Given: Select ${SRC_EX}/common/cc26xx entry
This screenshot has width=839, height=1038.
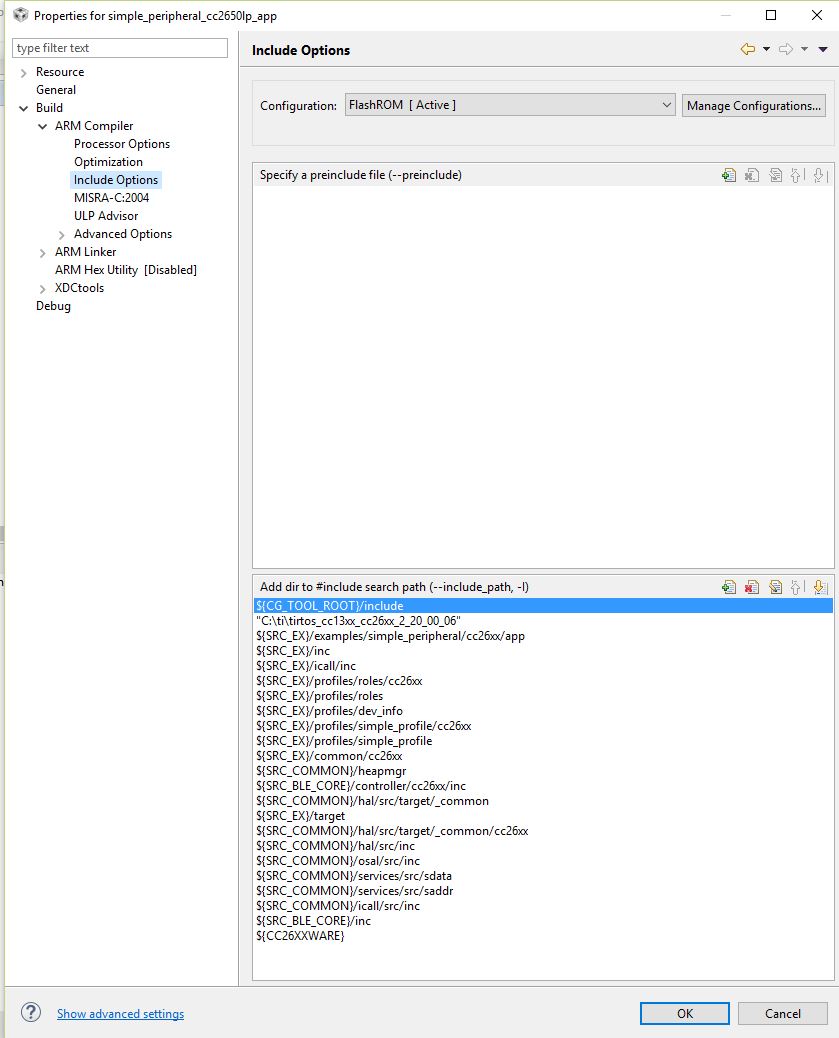Looking at the screenshot, I should [329, 756].
